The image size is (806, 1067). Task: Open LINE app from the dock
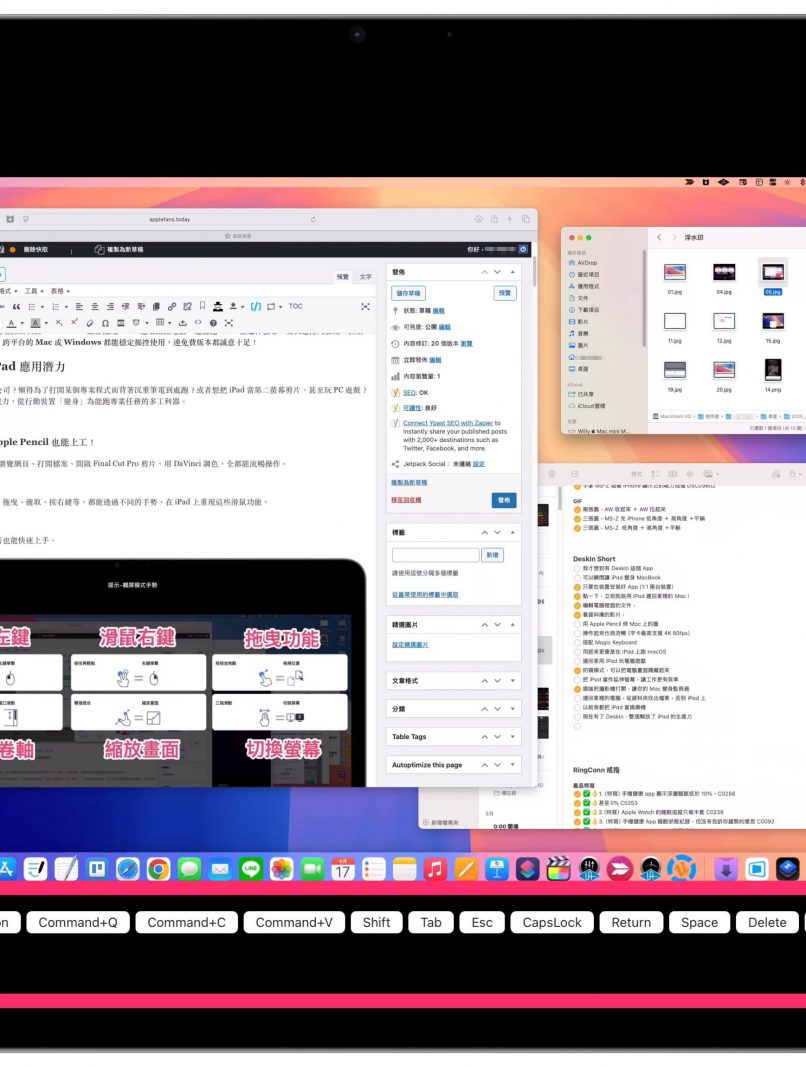click(x=251, y=869)
